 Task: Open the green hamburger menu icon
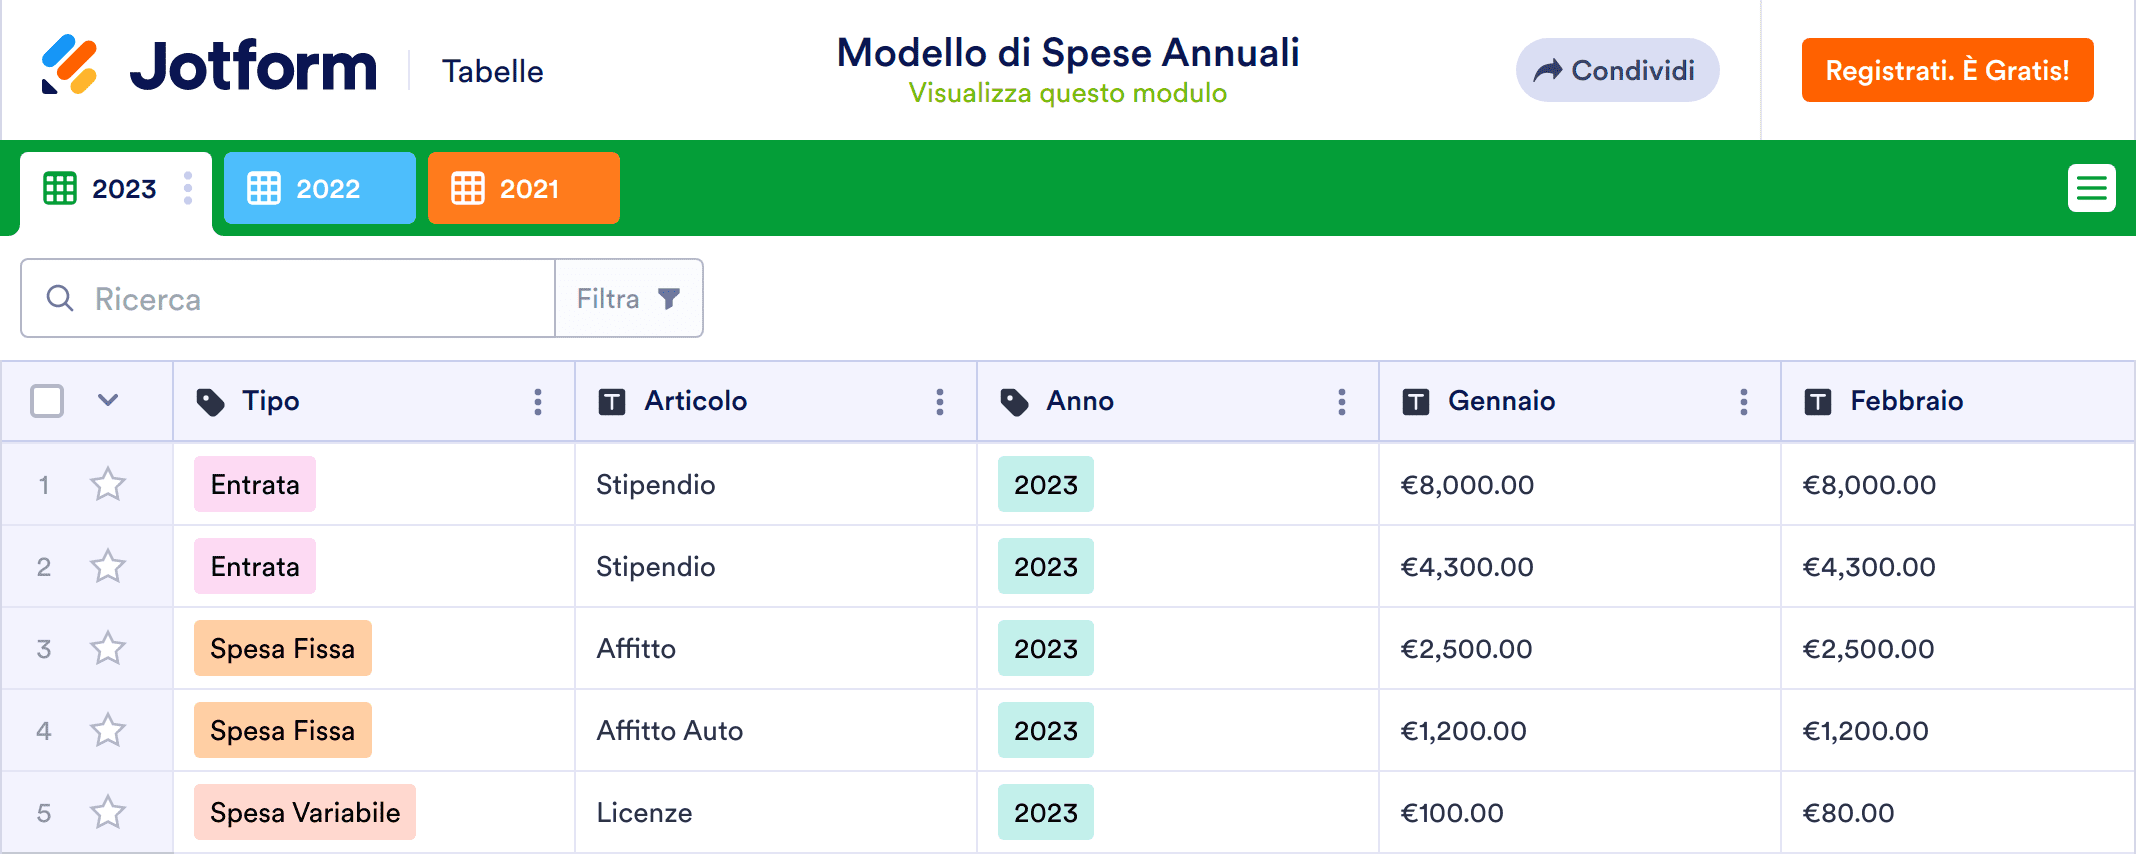tap(2091, 188)
